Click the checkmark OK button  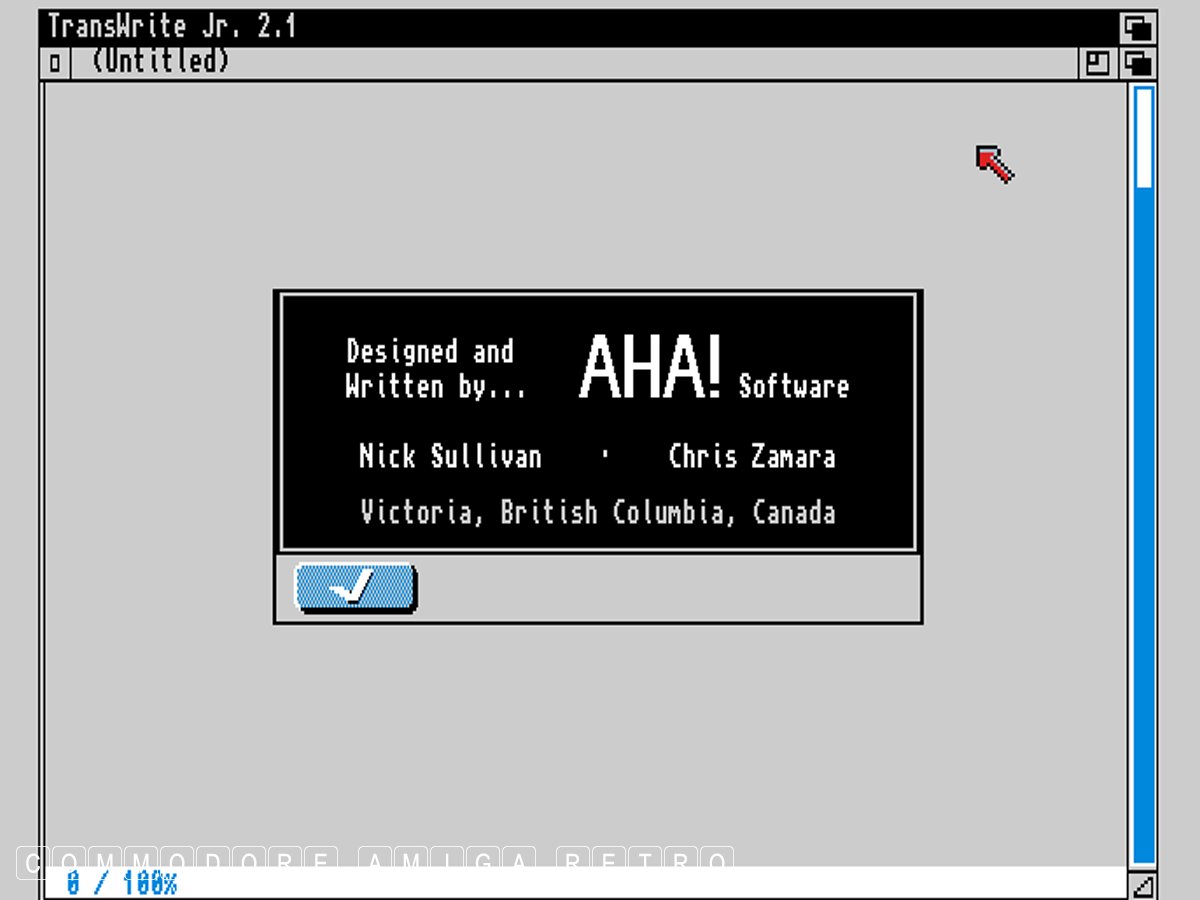tap(355, 588)
